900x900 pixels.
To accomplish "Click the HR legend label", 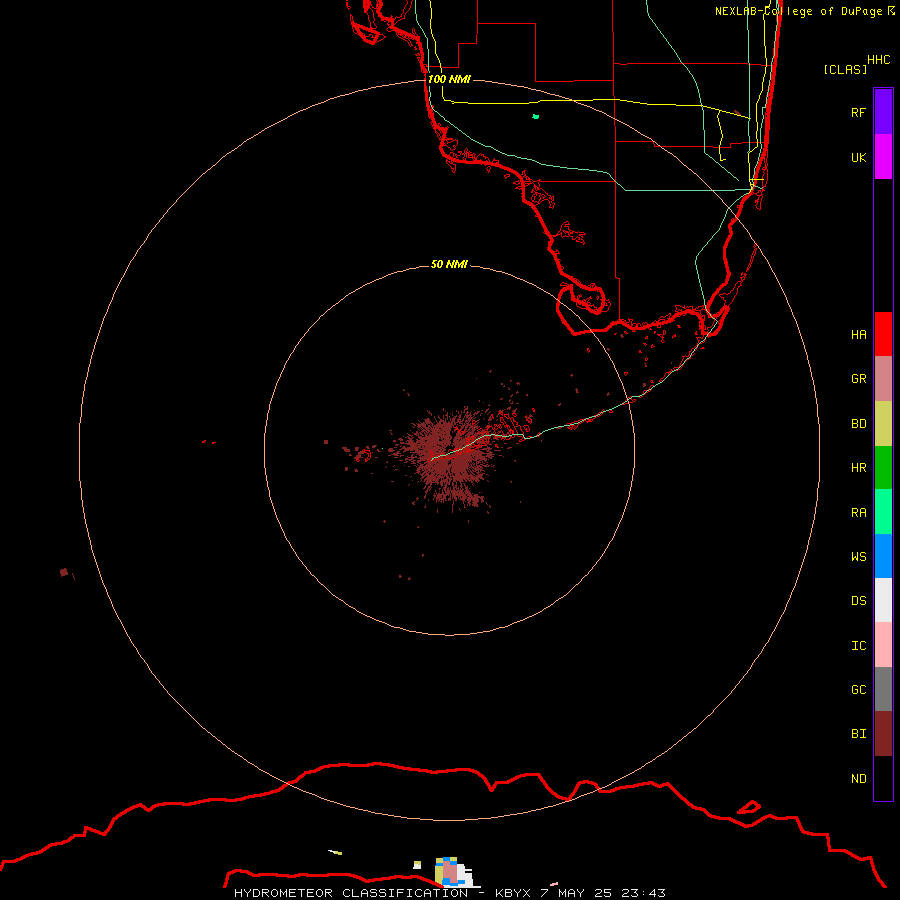I will [x=858, y=468].
